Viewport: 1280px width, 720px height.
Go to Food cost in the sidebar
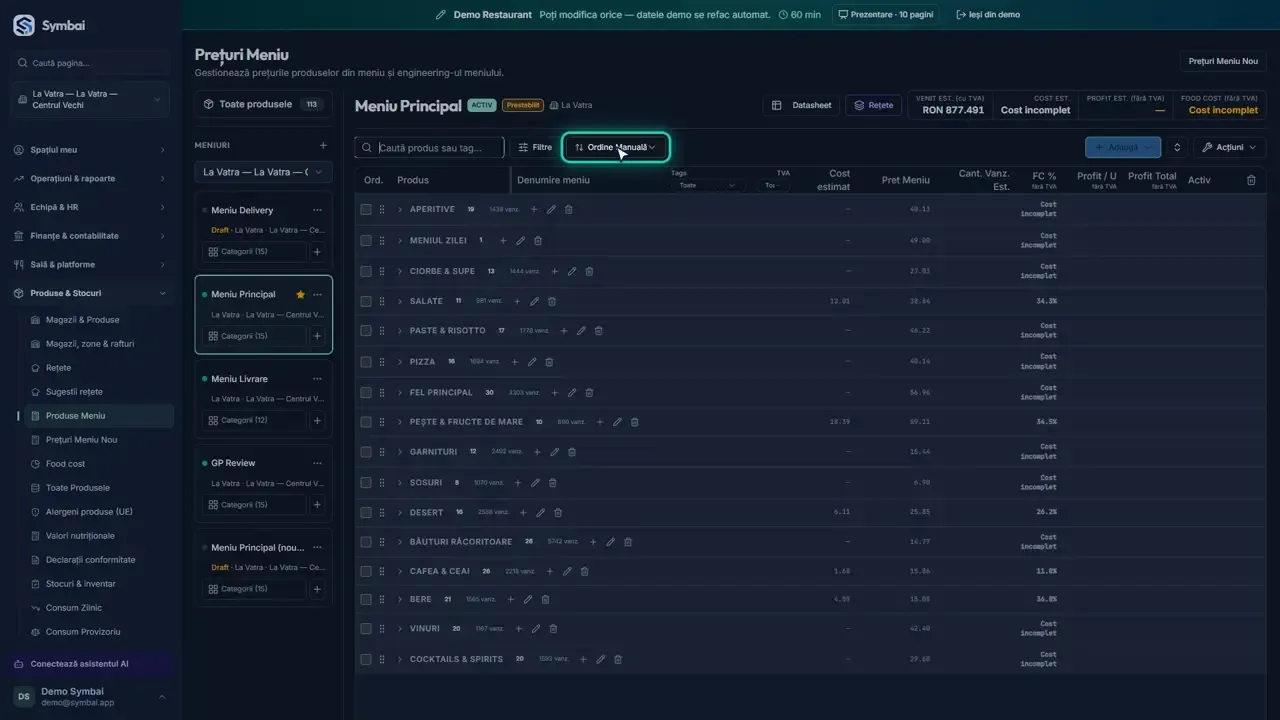[x=65, y=464]
